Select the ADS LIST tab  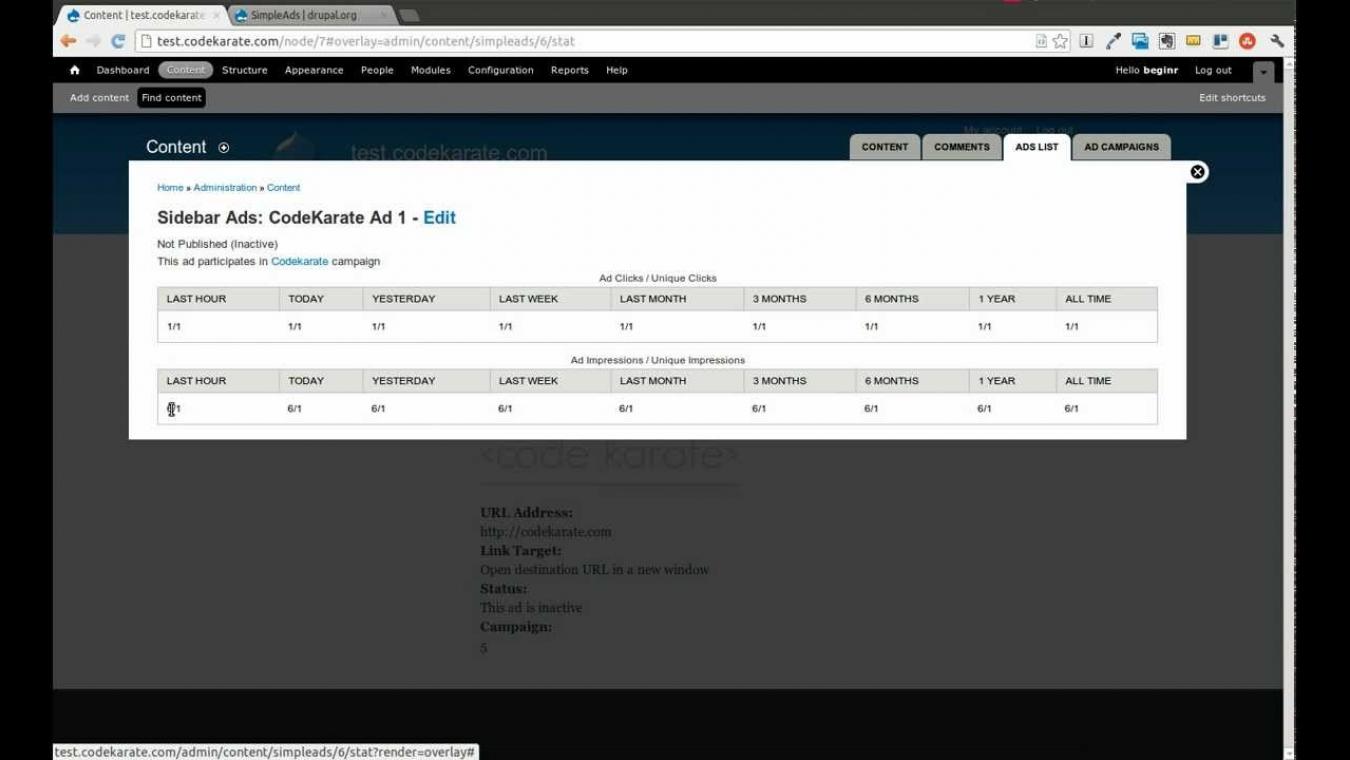[x=1037, y=147]
